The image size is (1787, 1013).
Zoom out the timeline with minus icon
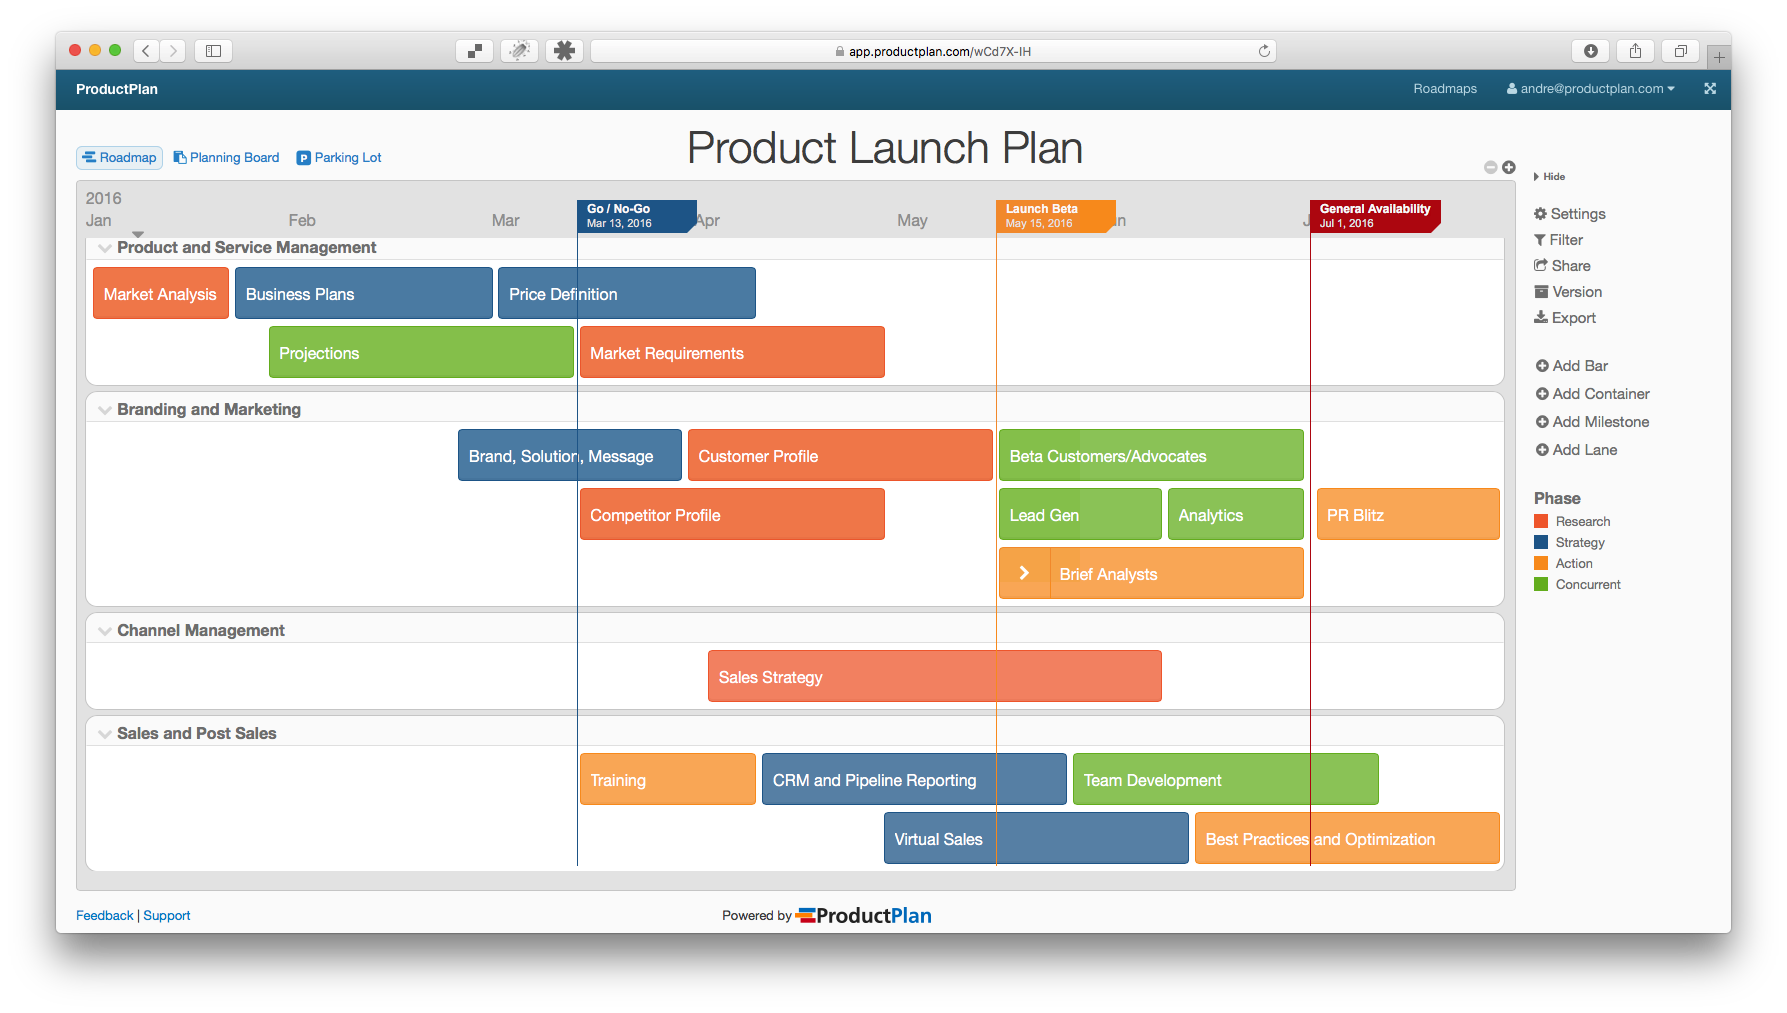pos(1491,167)
